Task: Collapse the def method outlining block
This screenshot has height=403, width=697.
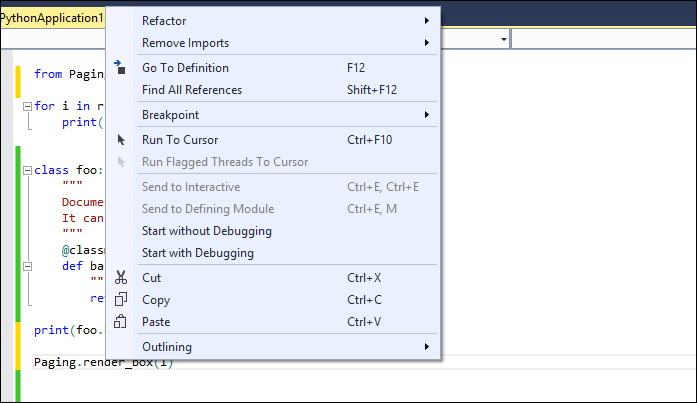Action: coord(26,266)
